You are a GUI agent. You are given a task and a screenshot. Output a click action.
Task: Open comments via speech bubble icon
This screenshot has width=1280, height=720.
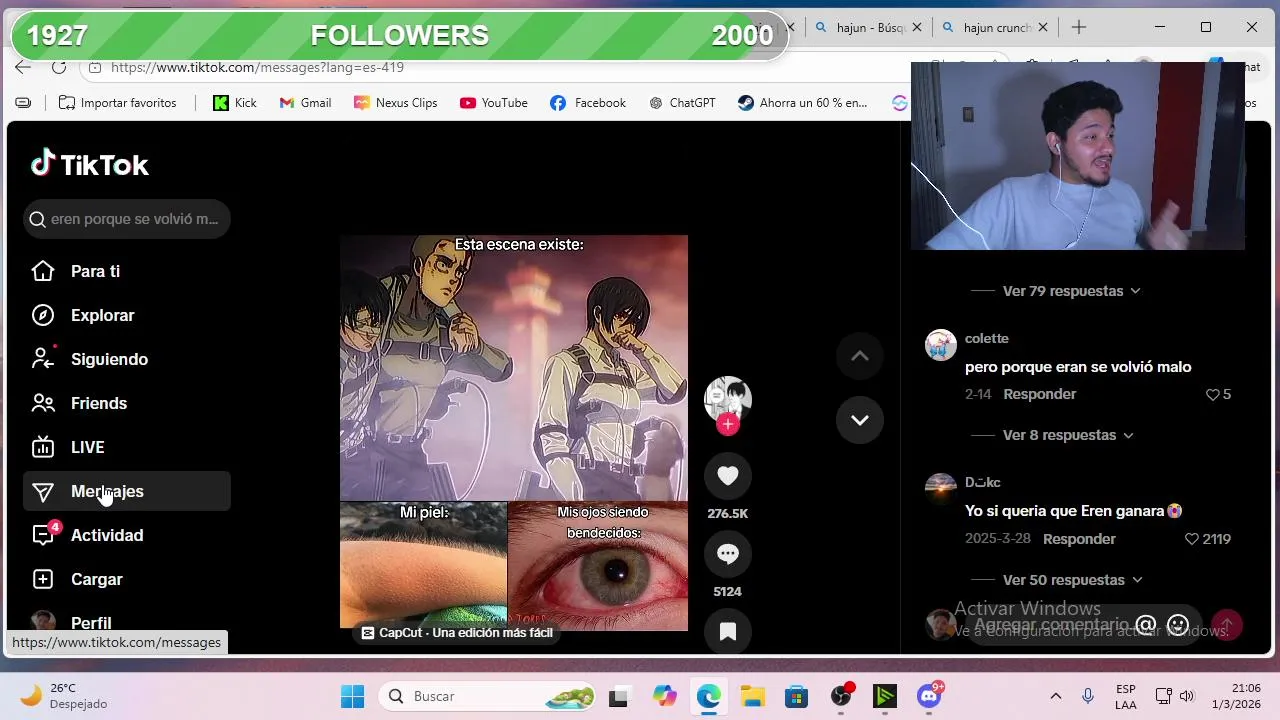[728, 554]
